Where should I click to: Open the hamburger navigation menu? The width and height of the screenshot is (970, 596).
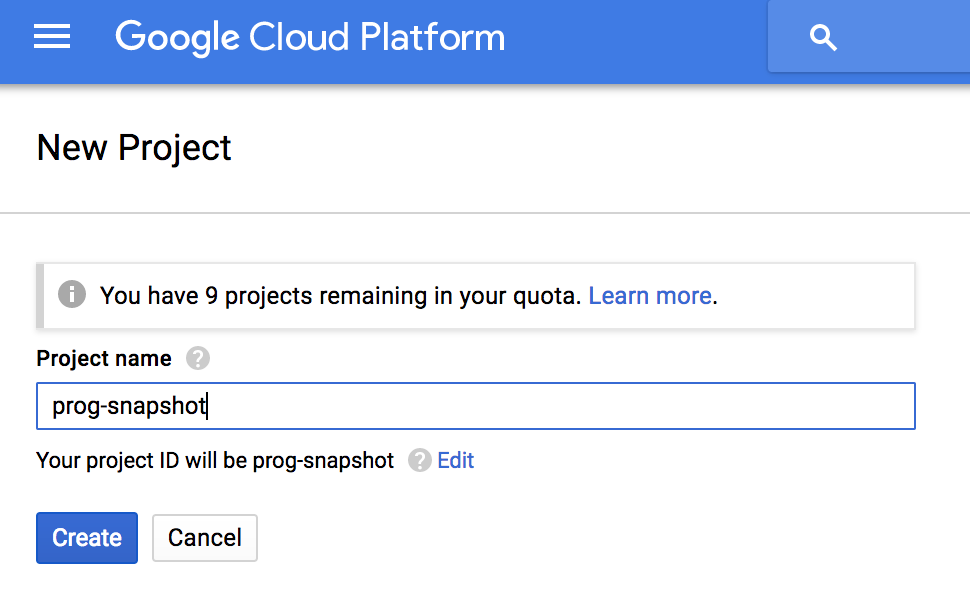point(52,37)
